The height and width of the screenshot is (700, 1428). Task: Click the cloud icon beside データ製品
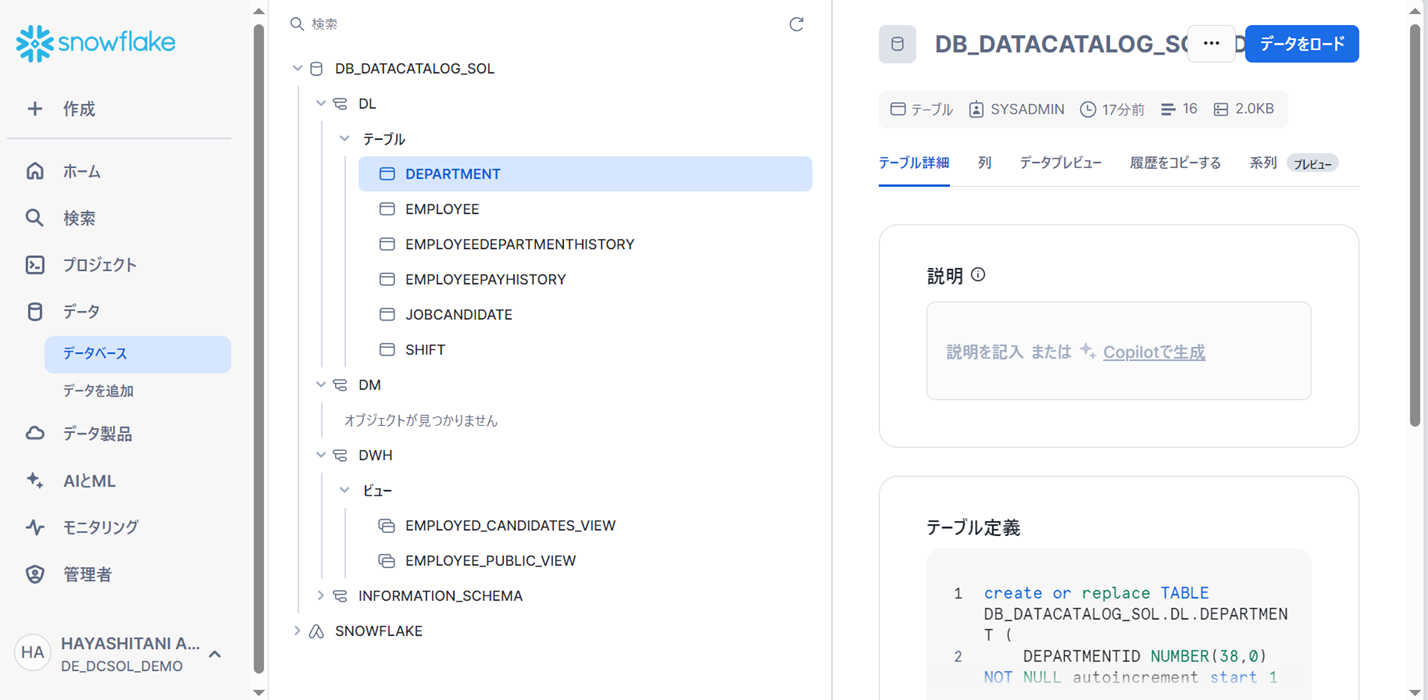(x=35, y=434)
